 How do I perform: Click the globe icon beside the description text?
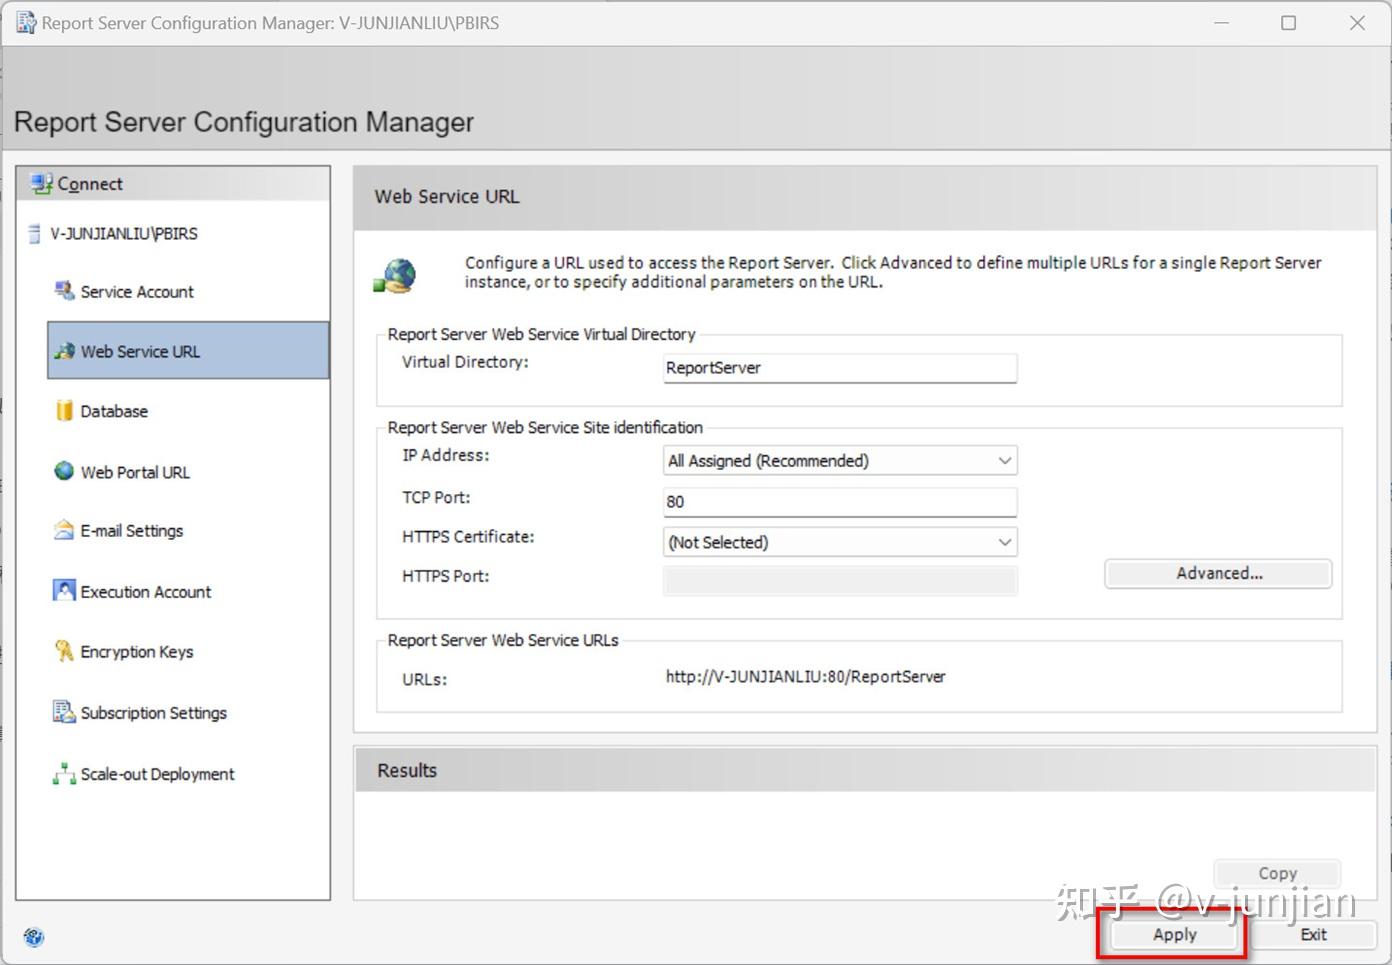[396, 275]
